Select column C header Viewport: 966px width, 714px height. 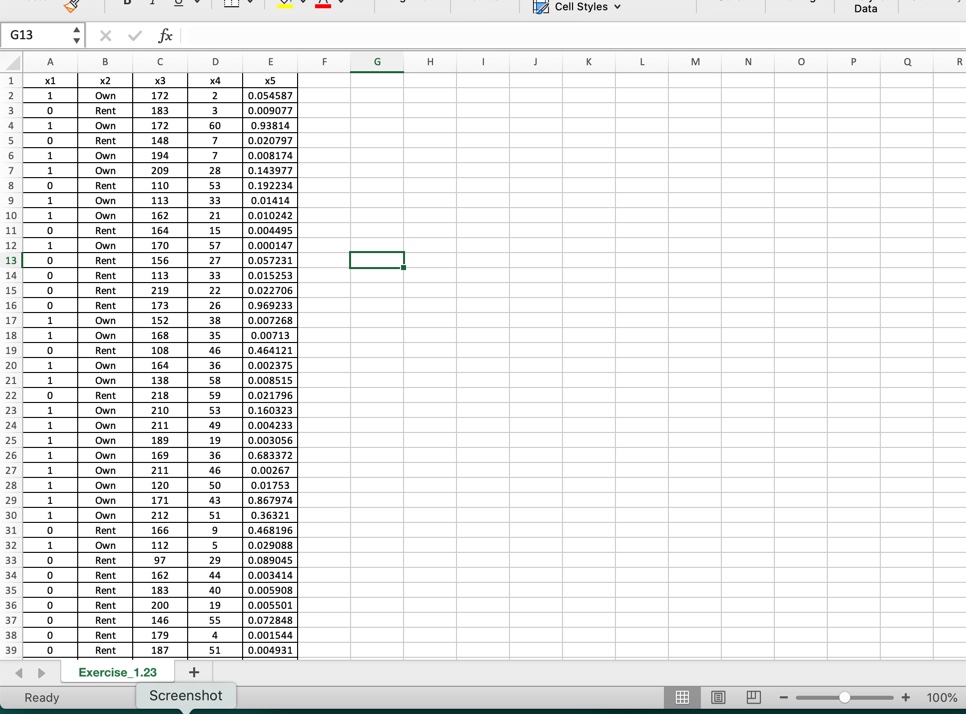coord(160,62)
